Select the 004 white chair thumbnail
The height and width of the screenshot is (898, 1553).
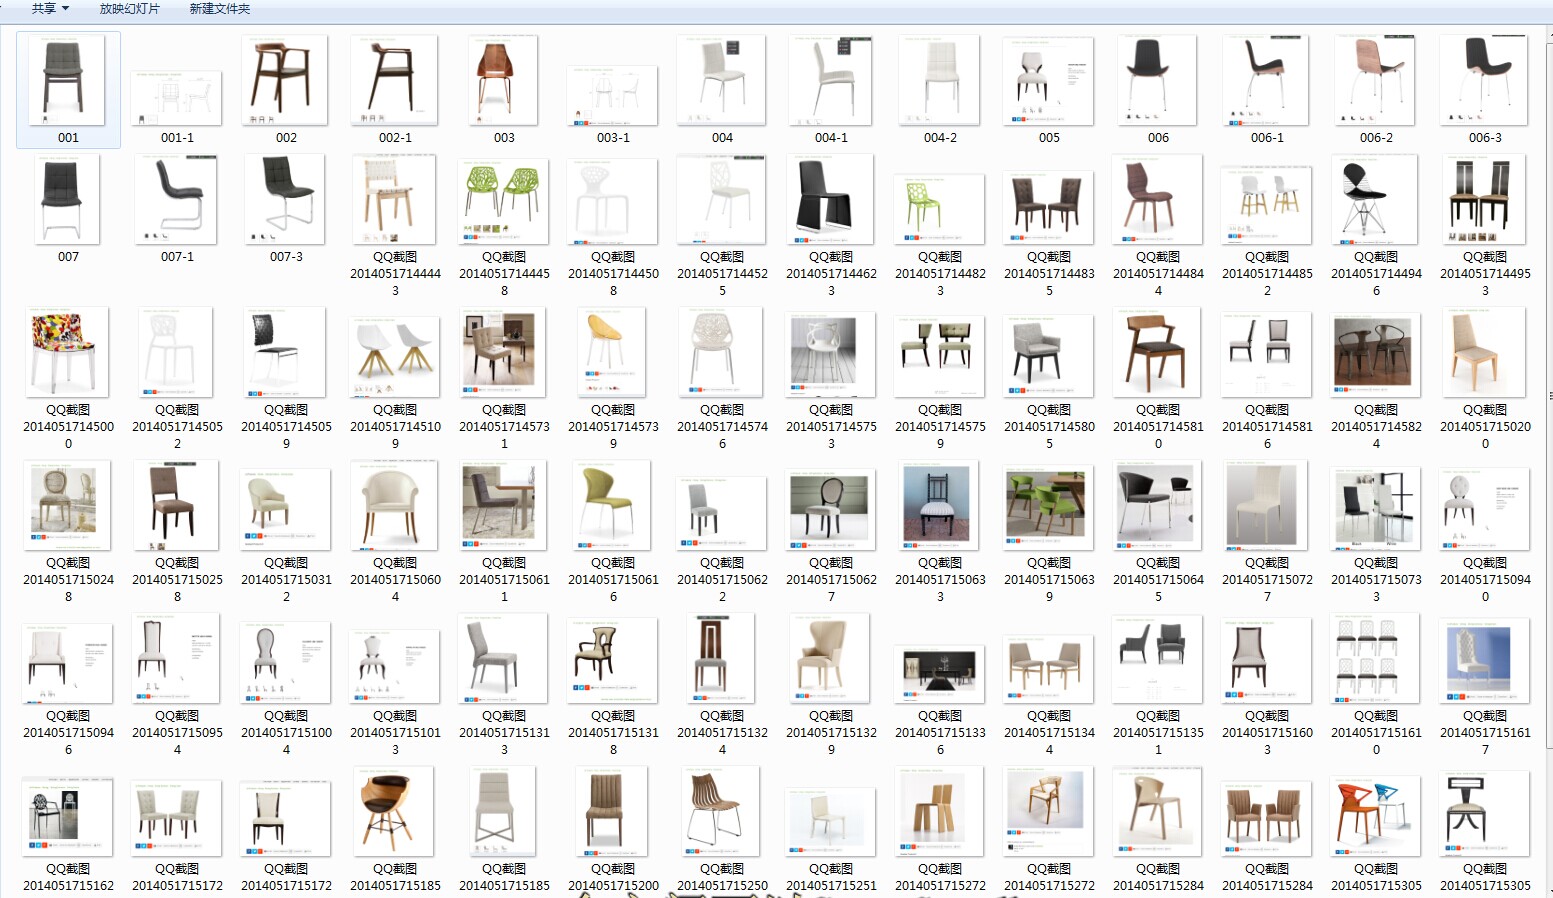coord(722,79)
